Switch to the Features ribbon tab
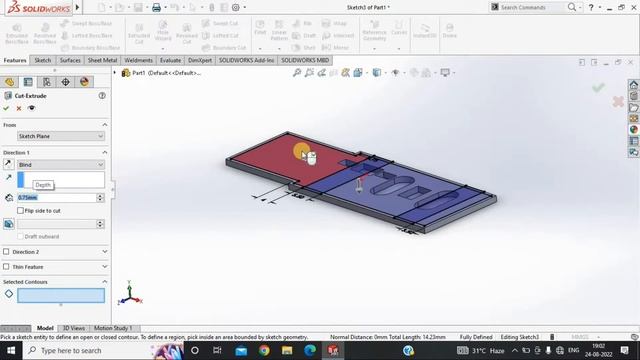Viewport: 640px width, 360px height. click(15, 60)
